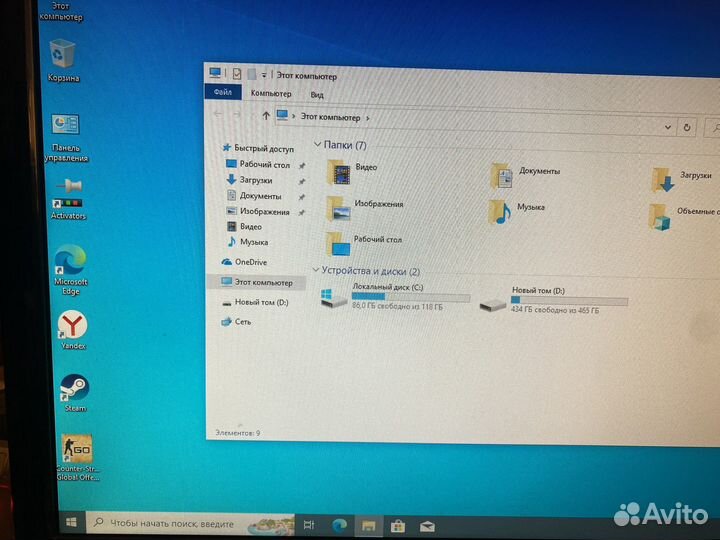Screen dimensions: 720x540
Task: Click the Windows taskbar search box
Action: (x=165, y=523)
